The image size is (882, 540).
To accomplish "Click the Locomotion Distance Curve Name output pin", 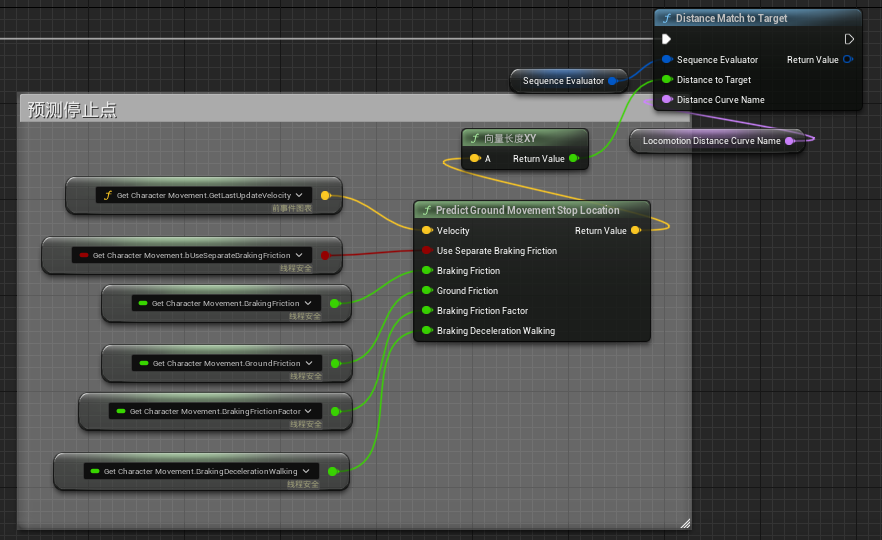I will (790, 141).
